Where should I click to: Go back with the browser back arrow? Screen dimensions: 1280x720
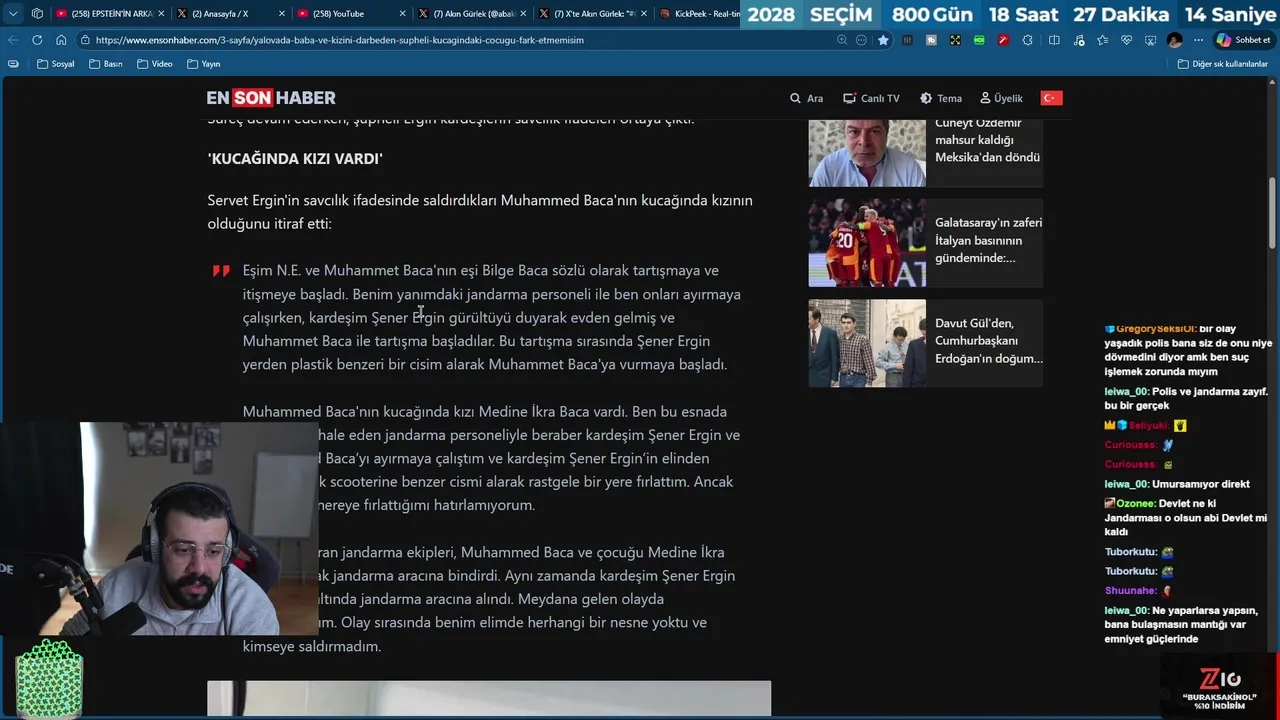12,40
